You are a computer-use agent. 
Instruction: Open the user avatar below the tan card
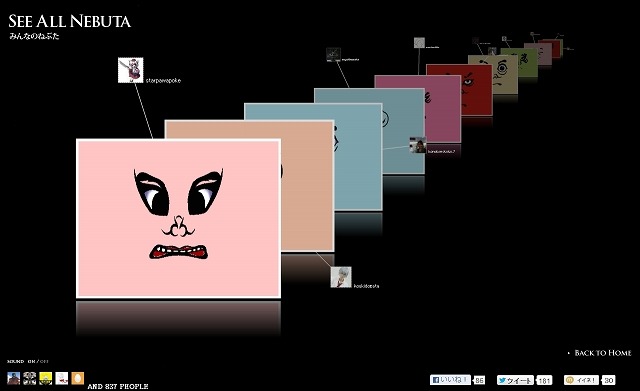pos(341,277)
